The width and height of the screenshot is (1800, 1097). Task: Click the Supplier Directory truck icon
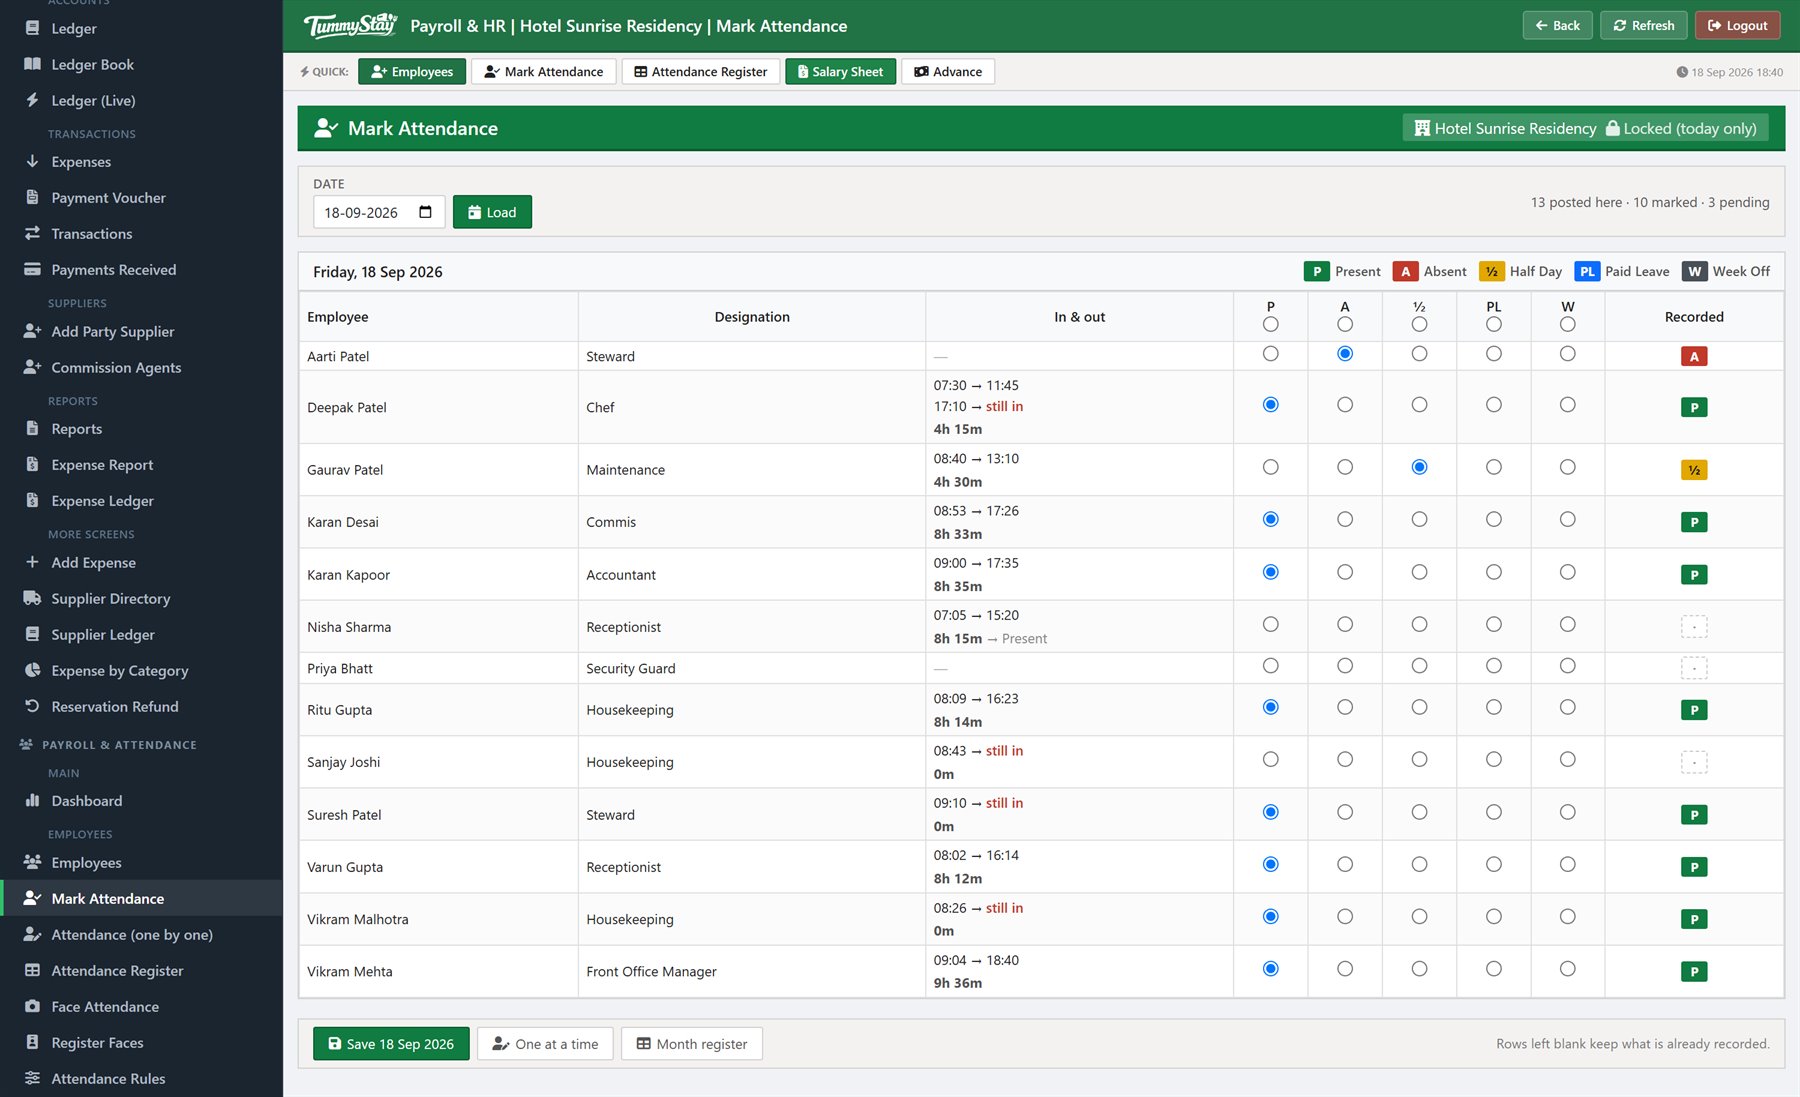coord(32,598)
